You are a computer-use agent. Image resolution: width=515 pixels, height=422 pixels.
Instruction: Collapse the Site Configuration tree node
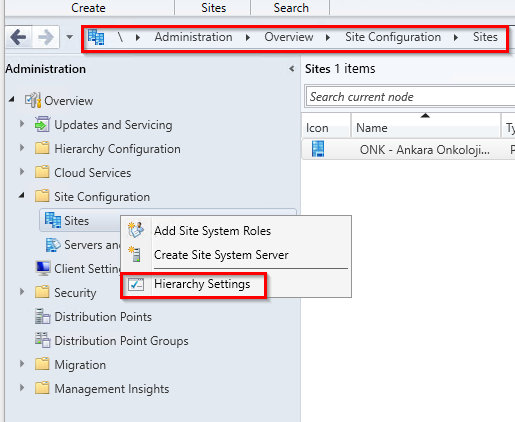point(22,196)
